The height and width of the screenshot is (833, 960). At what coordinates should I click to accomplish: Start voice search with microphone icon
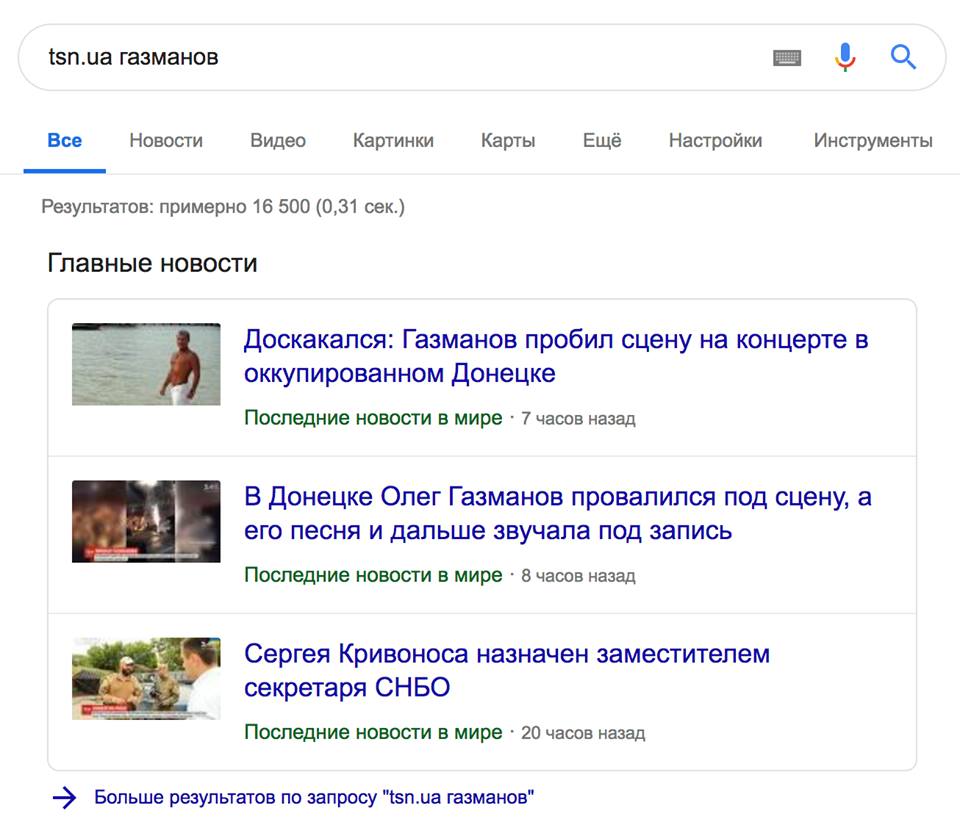(845, 58)
